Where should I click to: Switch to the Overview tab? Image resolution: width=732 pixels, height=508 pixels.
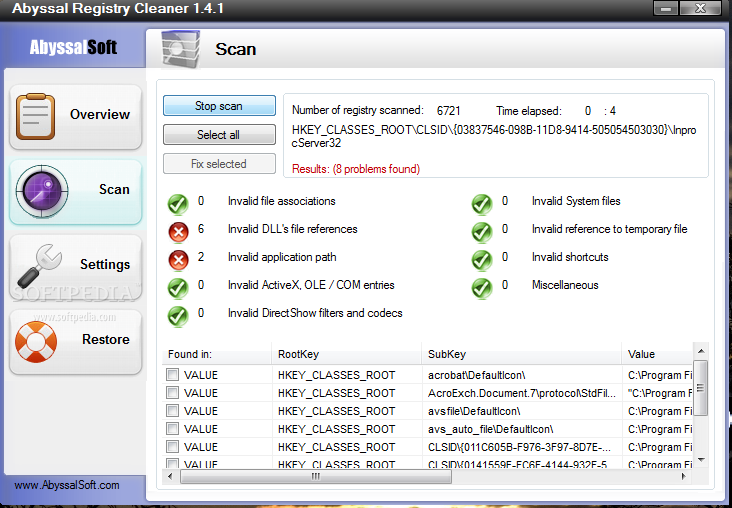pos(76,117)
